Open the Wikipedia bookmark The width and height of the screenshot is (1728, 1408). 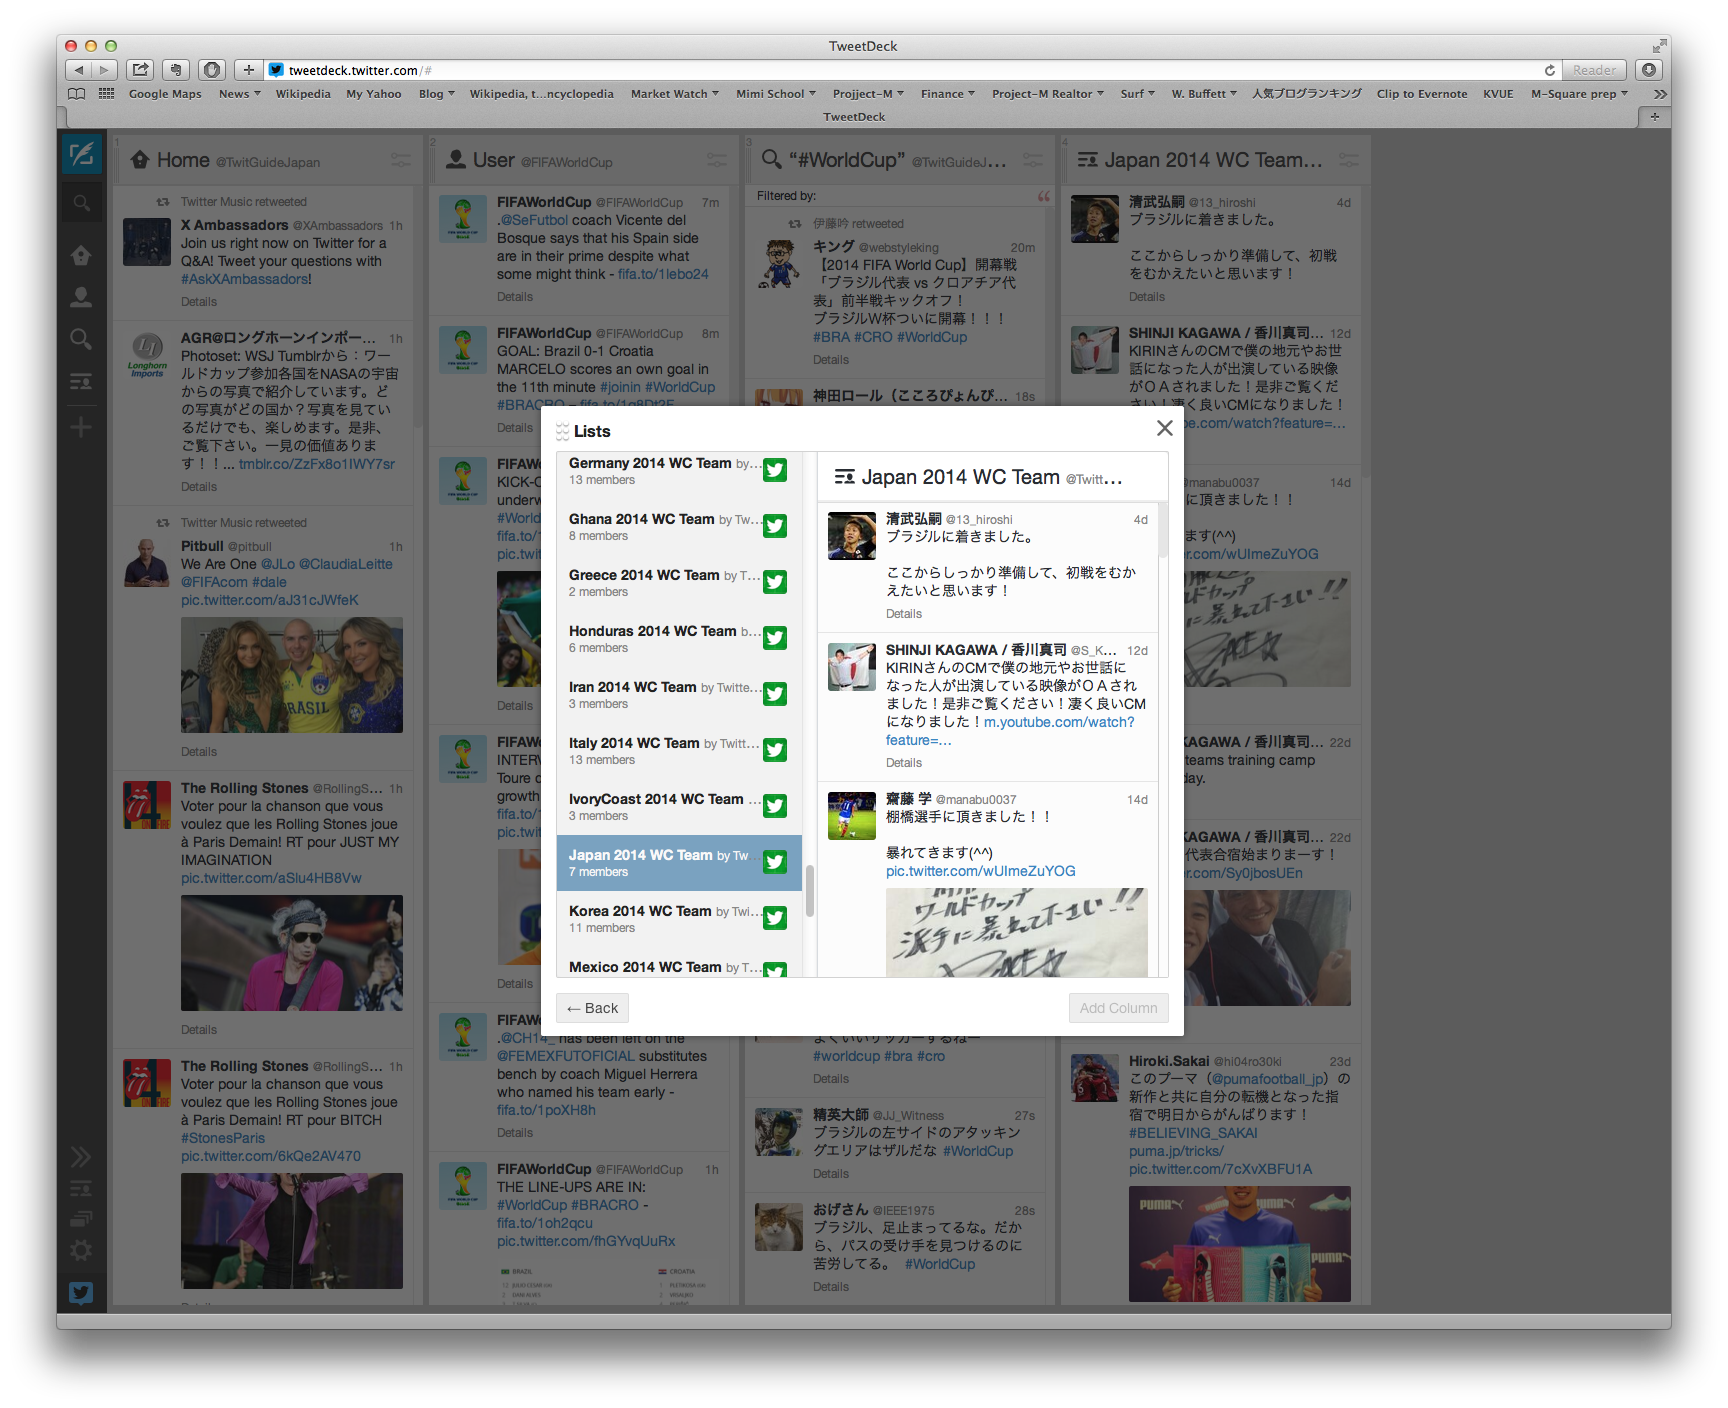(x=303, y=94)
